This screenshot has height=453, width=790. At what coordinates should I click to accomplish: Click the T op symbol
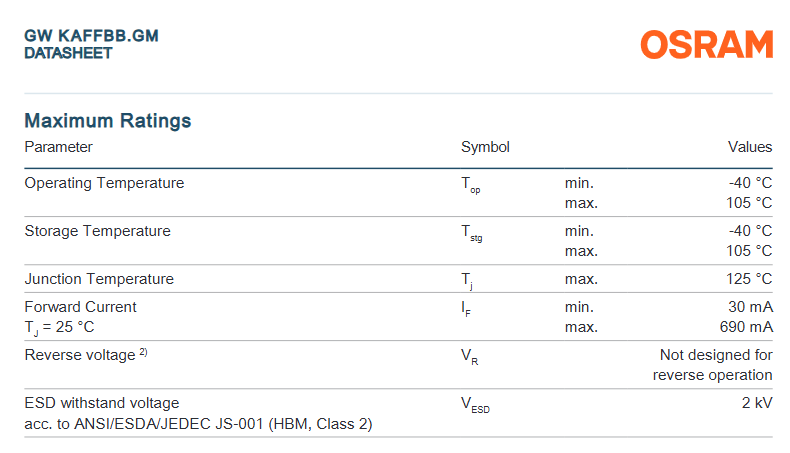[x=470, y=185]
